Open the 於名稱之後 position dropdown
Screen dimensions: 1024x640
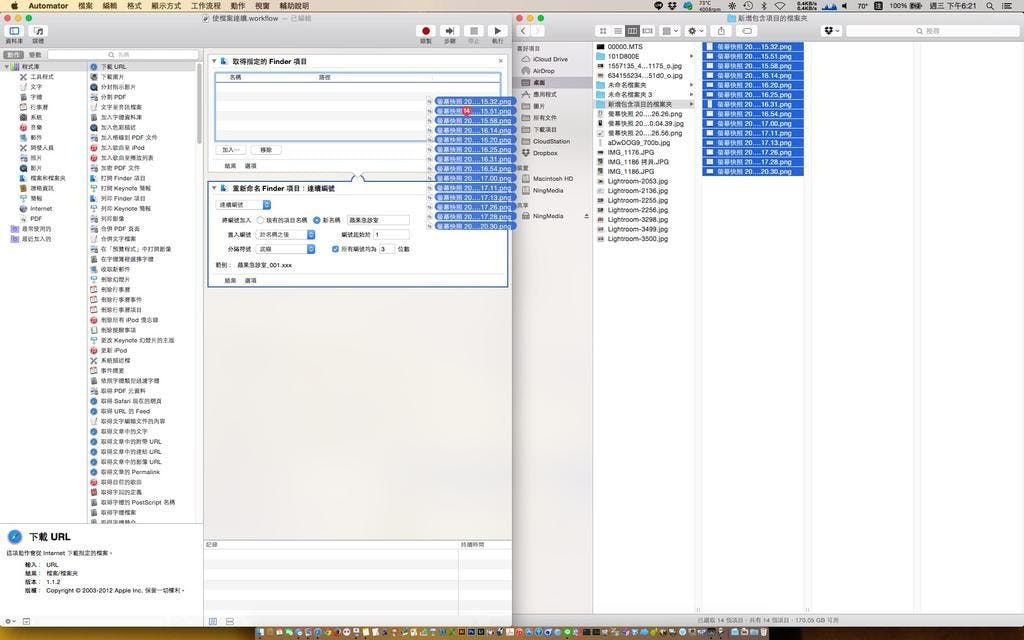tap(286, 234)
